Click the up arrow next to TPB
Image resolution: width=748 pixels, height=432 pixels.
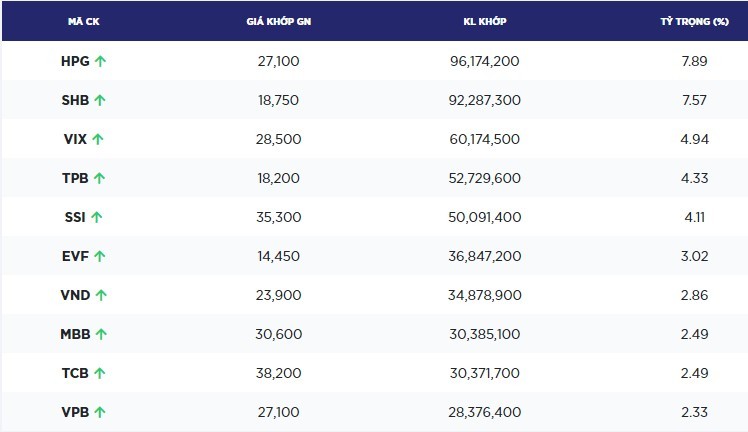pos(100,178)
